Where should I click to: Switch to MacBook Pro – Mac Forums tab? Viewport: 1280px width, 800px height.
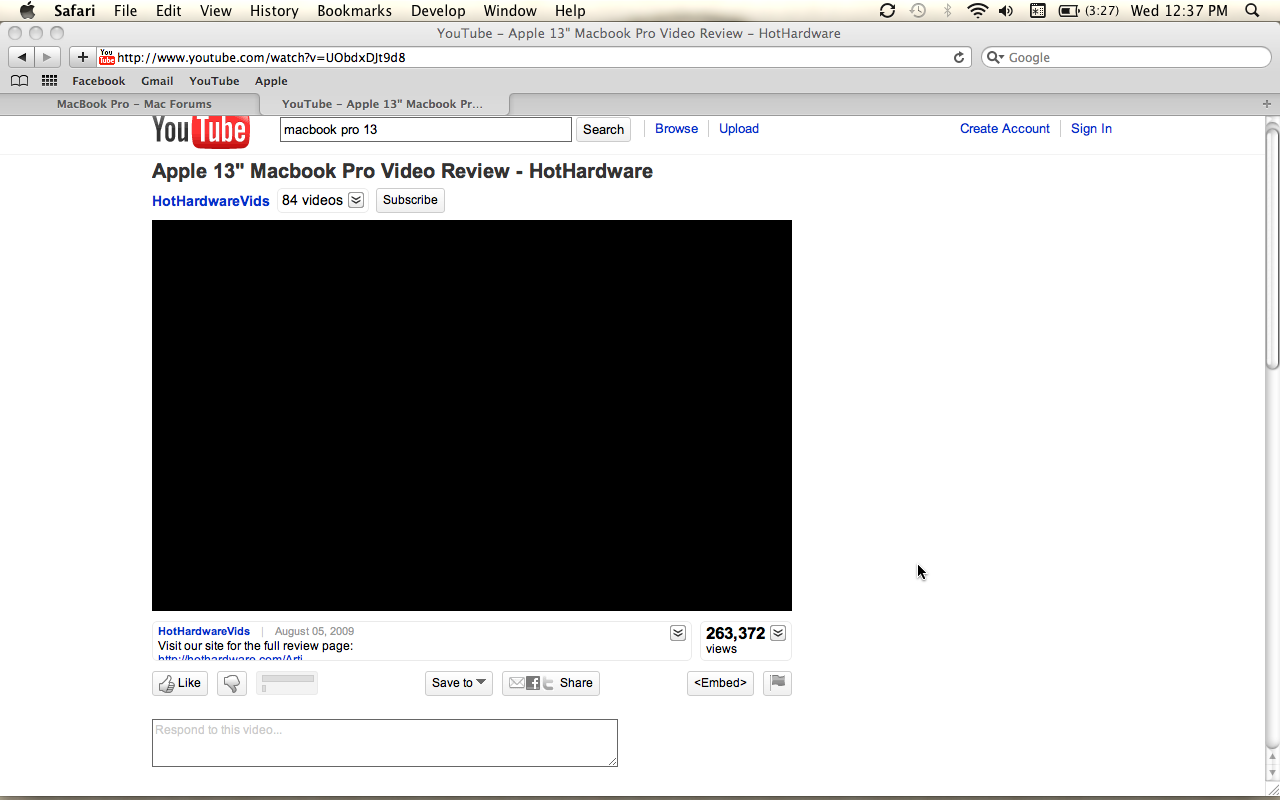click(x=134, y=104)
